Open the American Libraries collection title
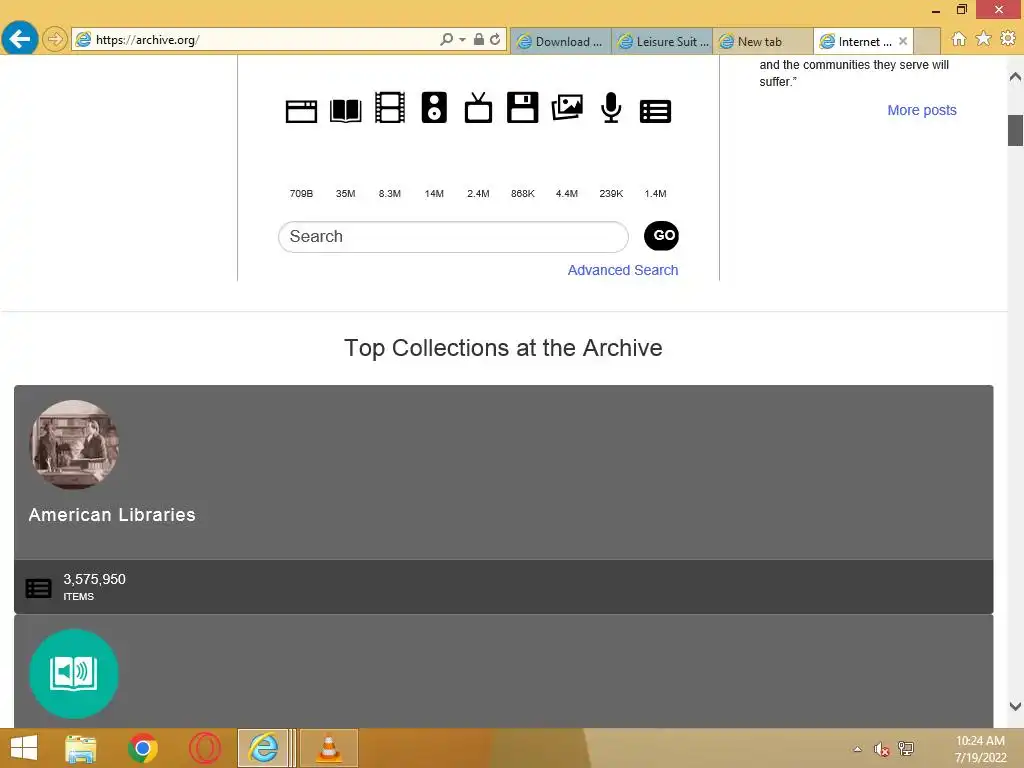Viewport: 1024px width, 768px height. (112, 515)
